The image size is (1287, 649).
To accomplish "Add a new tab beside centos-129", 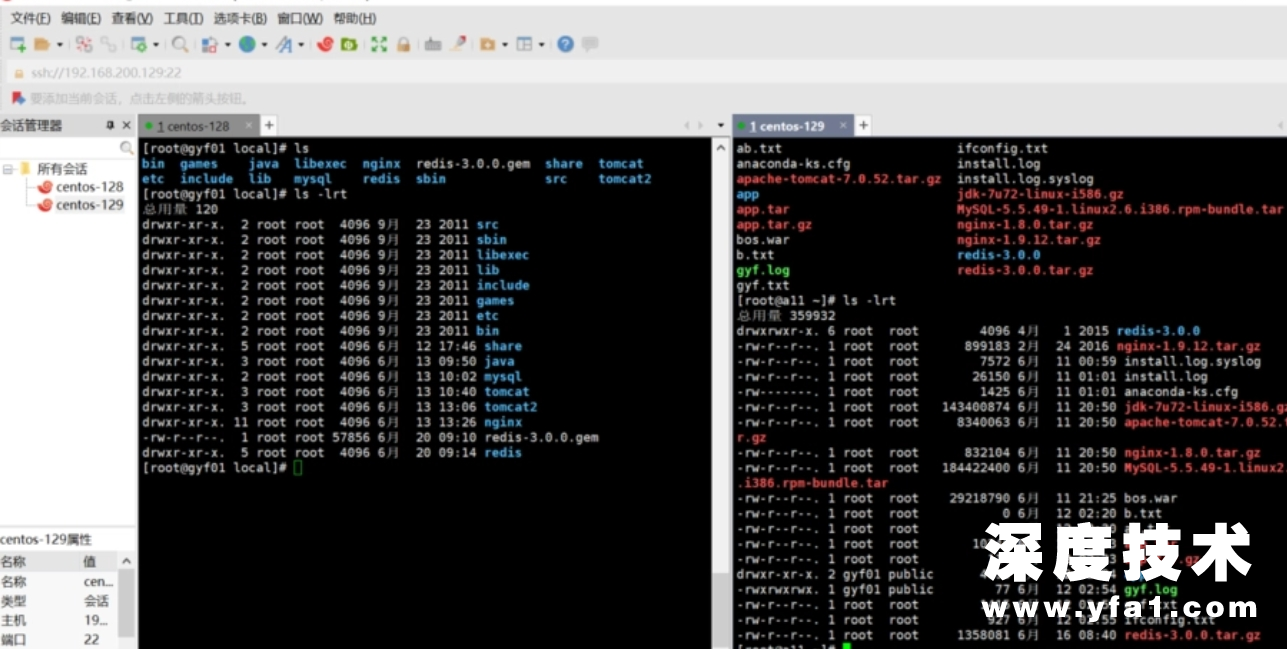I will tap(863, 125).
